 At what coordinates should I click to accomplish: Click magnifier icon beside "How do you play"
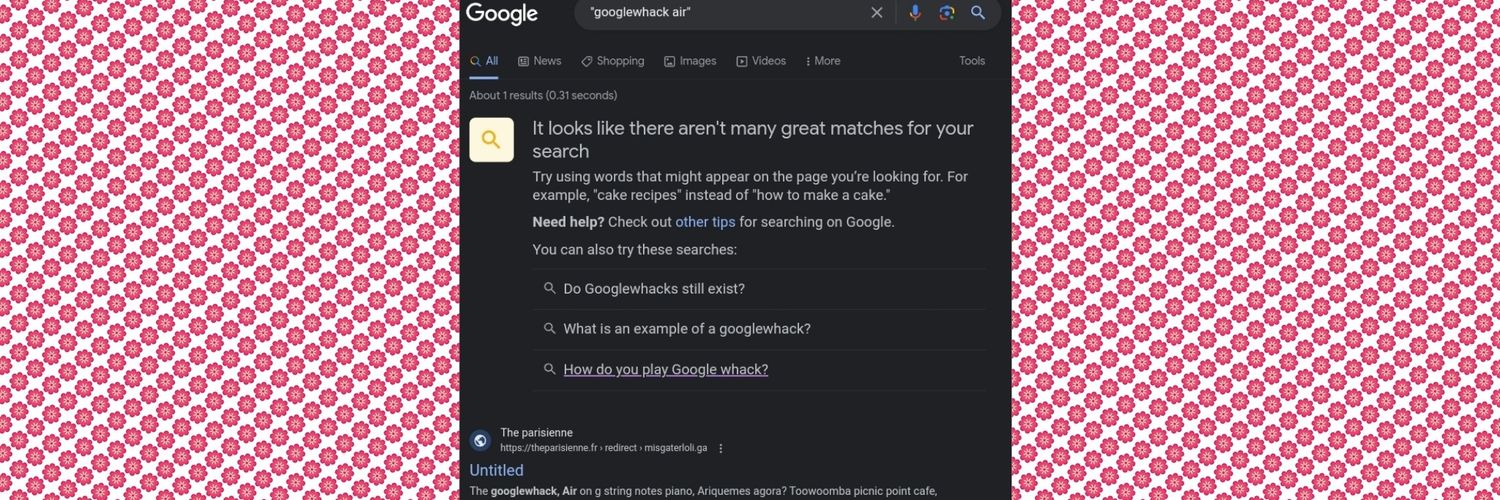[549, 369]
